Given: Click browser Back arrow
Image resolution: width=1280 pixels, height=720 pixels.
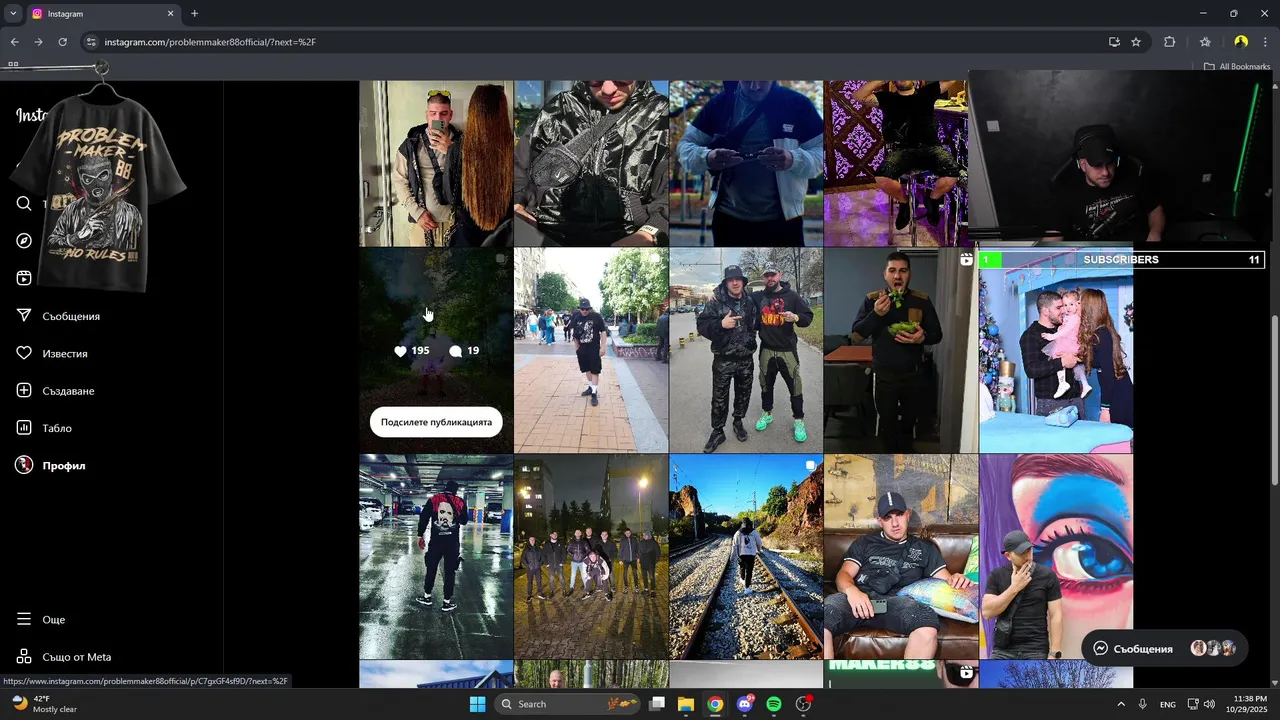Looking at the screenshot, I should point(14,42).
